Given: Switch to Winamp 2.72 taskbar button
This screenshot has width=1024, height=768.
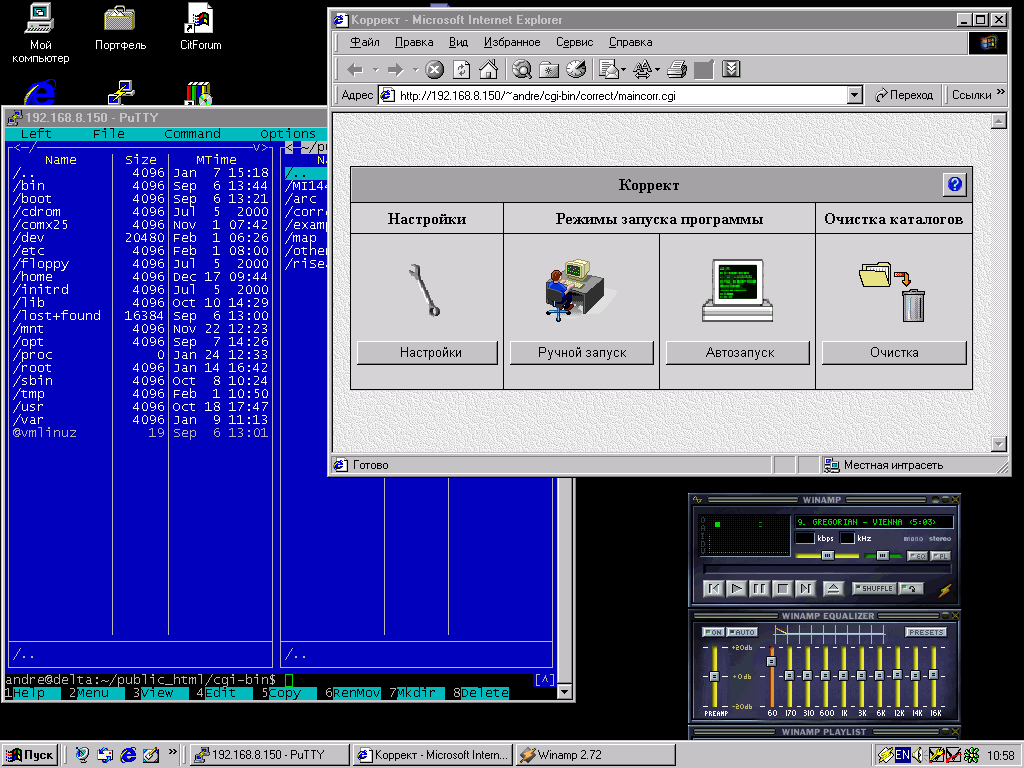Looking at the screenshot, I should [594, 755].
